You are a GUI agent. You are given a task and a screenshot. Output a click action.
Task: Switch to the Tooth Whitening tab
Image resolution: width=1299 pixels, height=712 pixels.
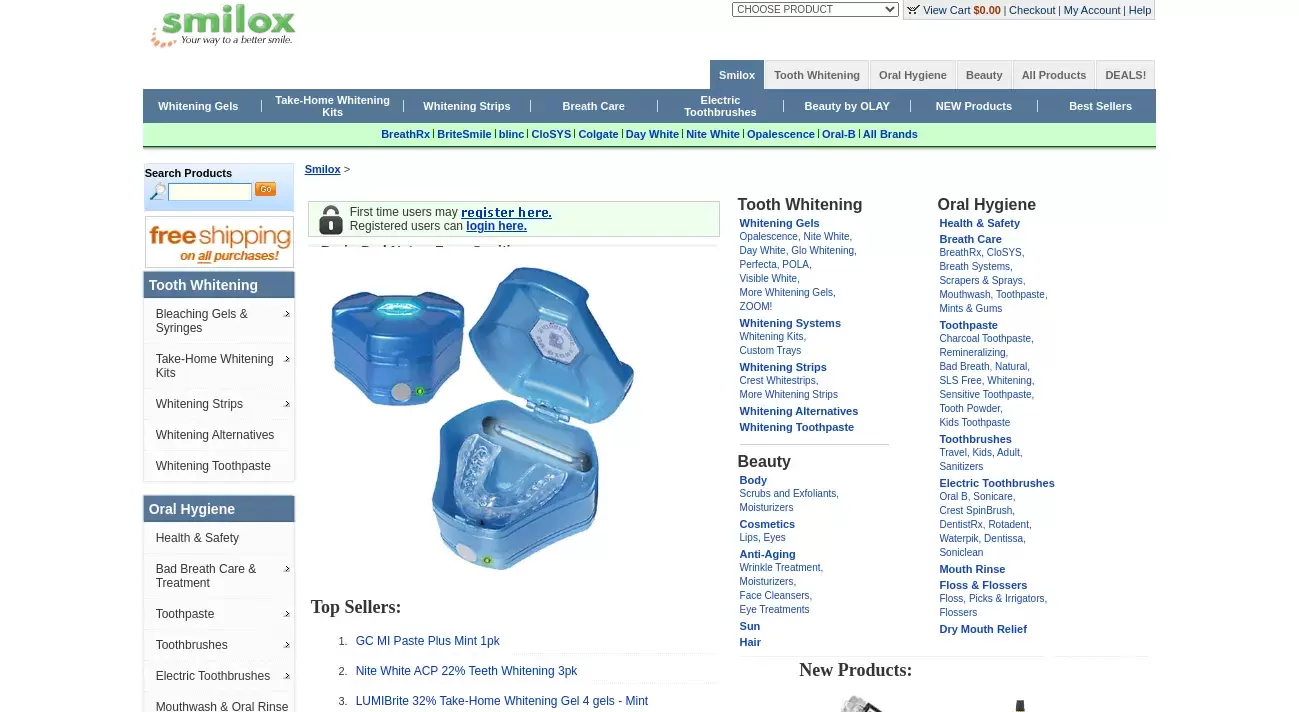[x=817, y=75]
